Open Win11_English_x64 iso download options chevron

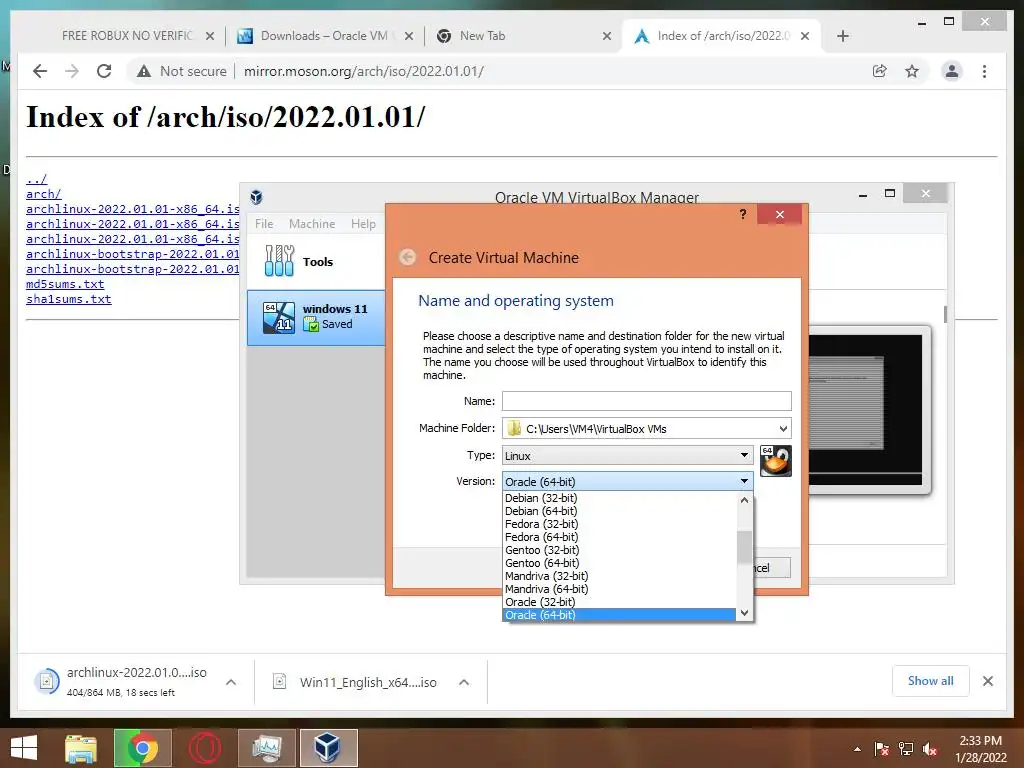click(464, 682)
